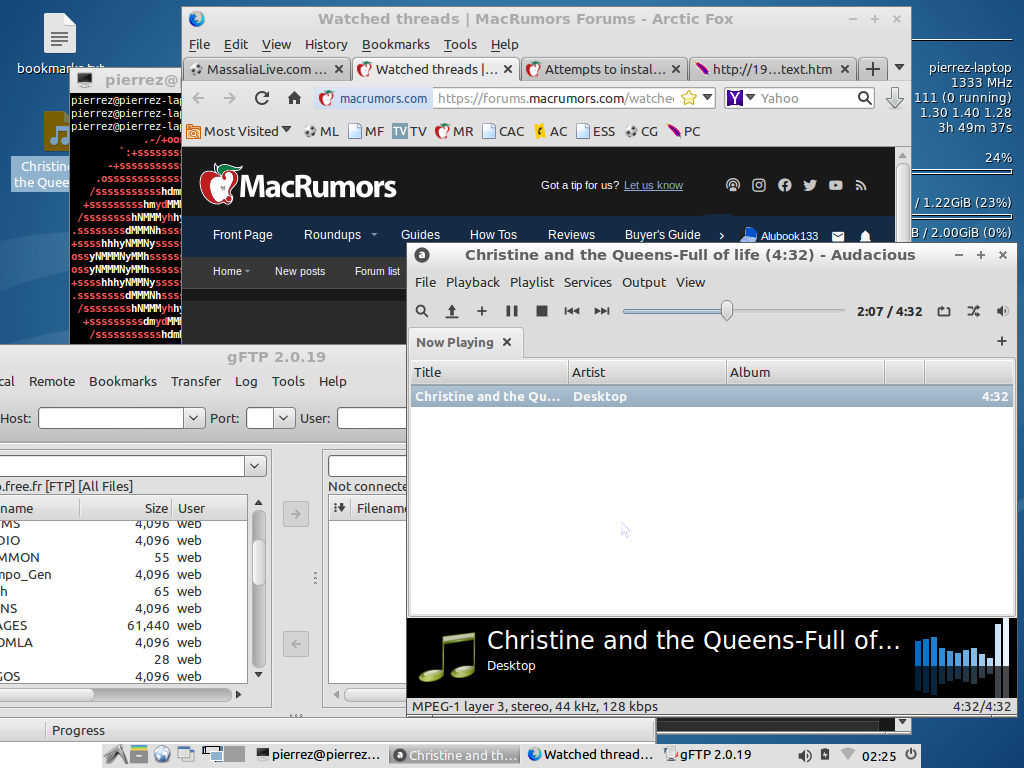Open gFTP Host dropdown arrow
This screenshot has height=768, width=1024.
(x=193, y=418)
